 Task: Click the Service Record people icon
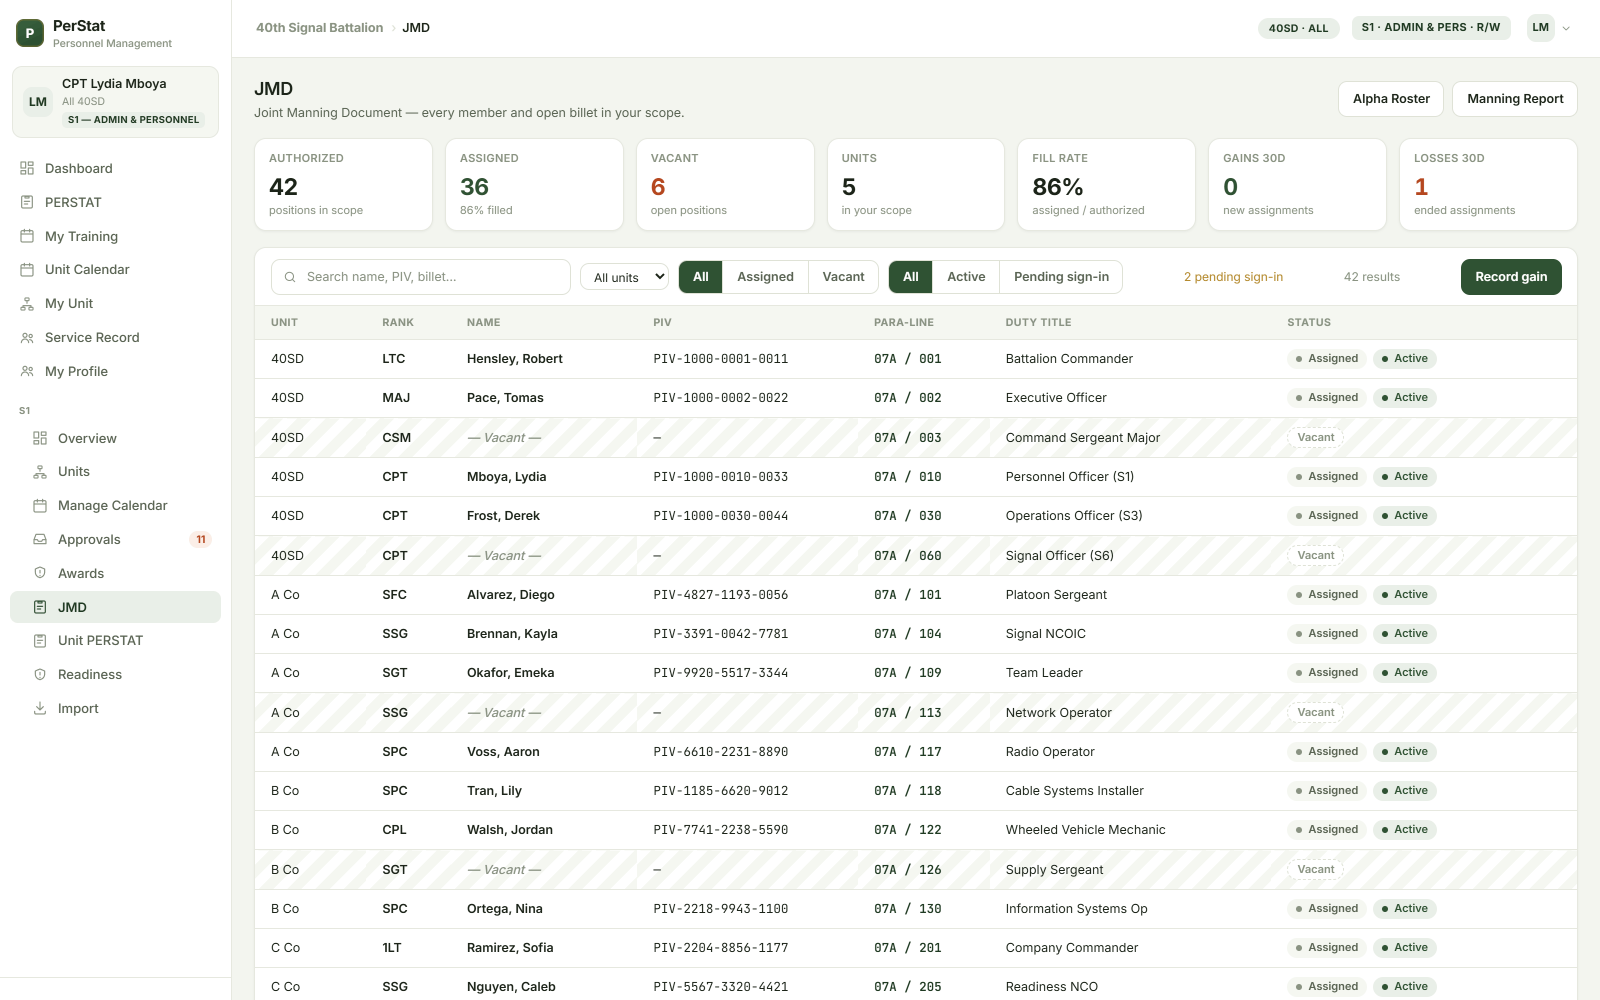coord(27,337)
